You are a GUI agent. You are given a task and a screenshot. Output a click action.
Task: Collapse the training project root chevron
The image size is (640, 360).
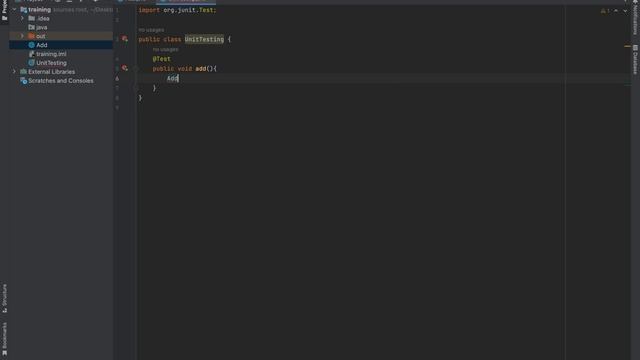point(14,9)
